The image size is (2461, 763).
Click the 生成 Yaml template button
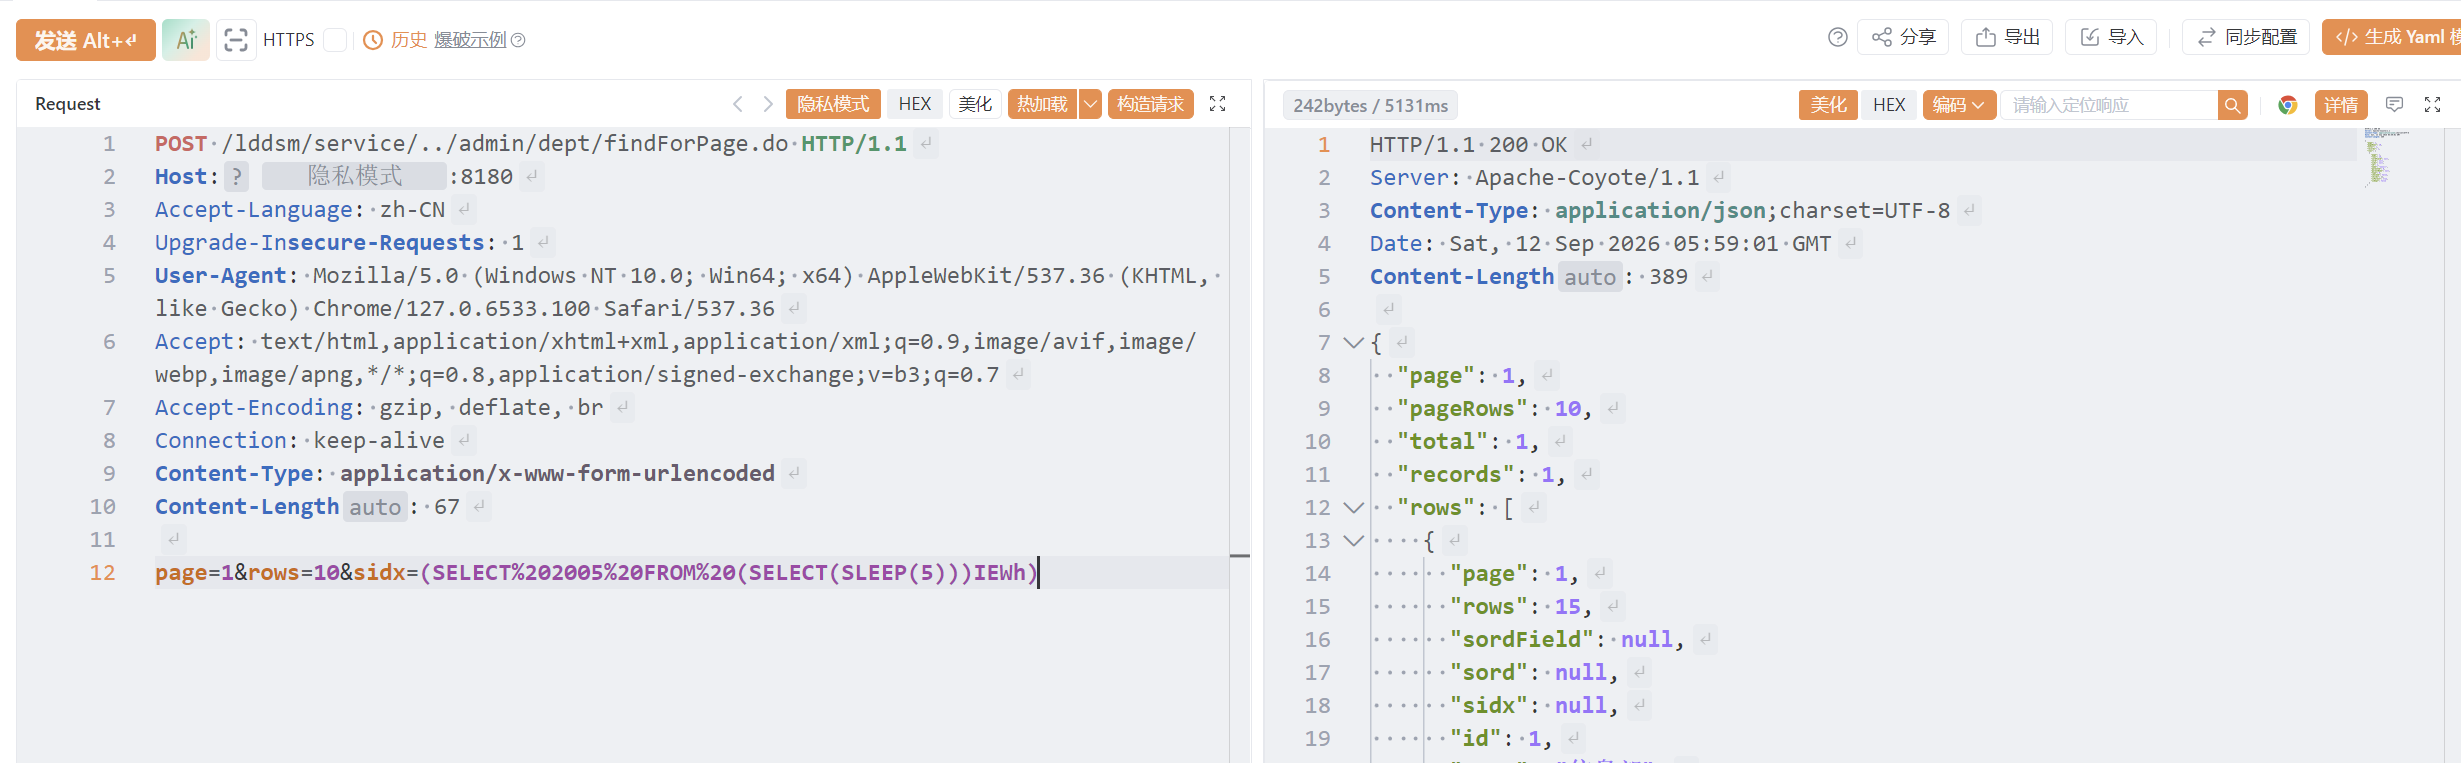point(2392,37)
